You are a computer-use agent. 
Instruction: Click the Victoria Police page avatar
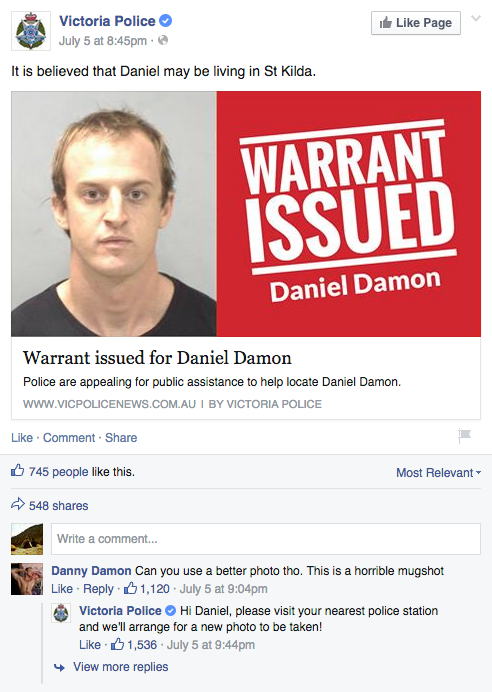pyautogui.click(x=31, y=31)
